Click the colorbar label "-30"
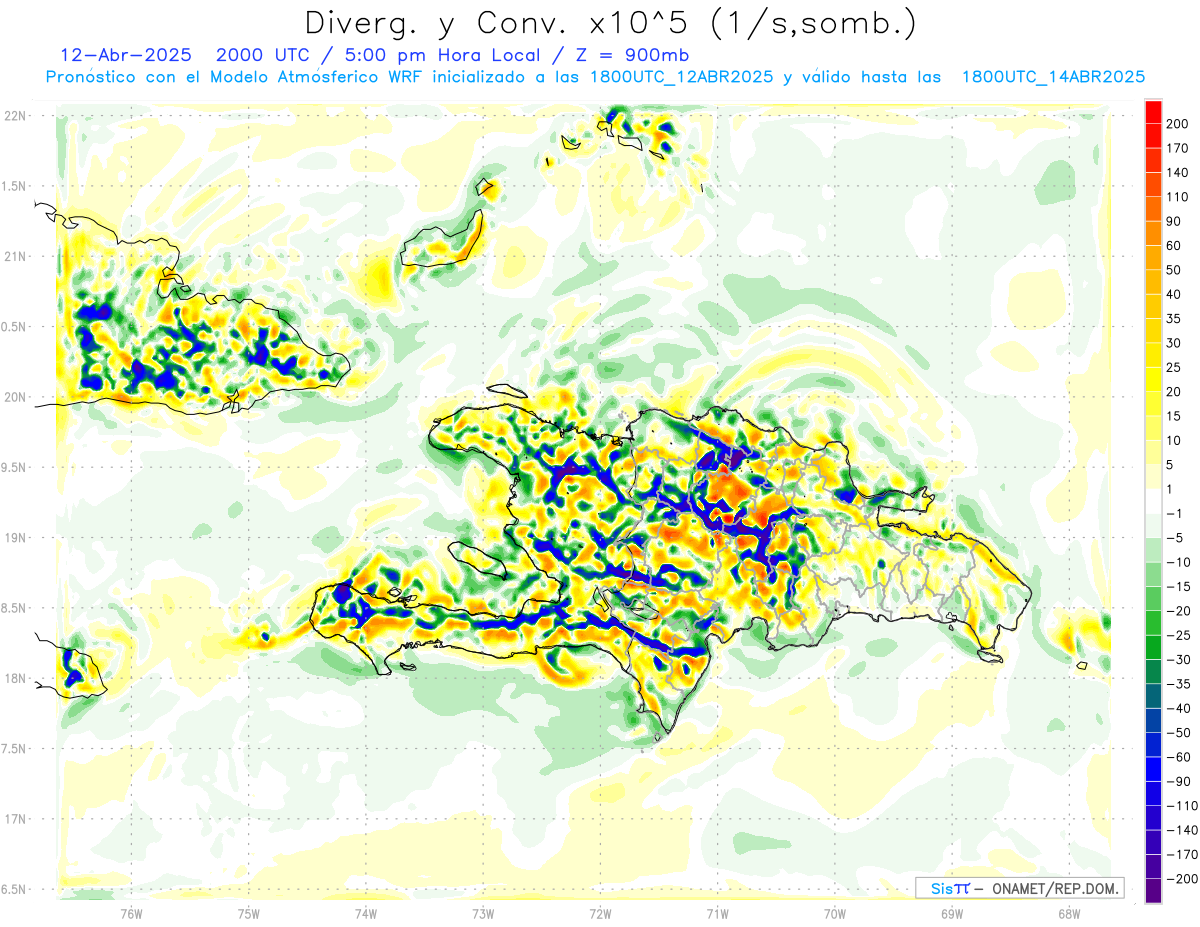The width and height of the screenshot is (1200, 927). [1178, 660]
